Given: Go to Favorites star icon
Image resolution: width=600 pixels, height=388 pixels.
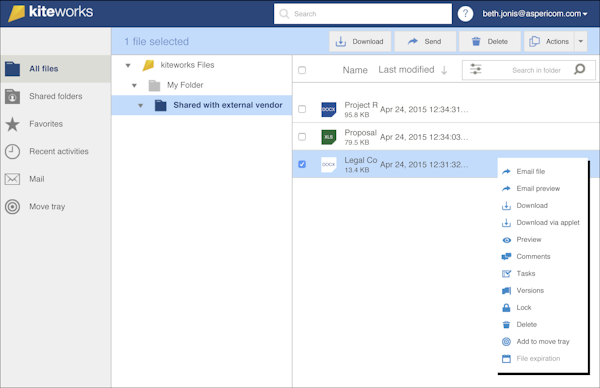Looking at the screenshot, I should [x=12, y=124].
